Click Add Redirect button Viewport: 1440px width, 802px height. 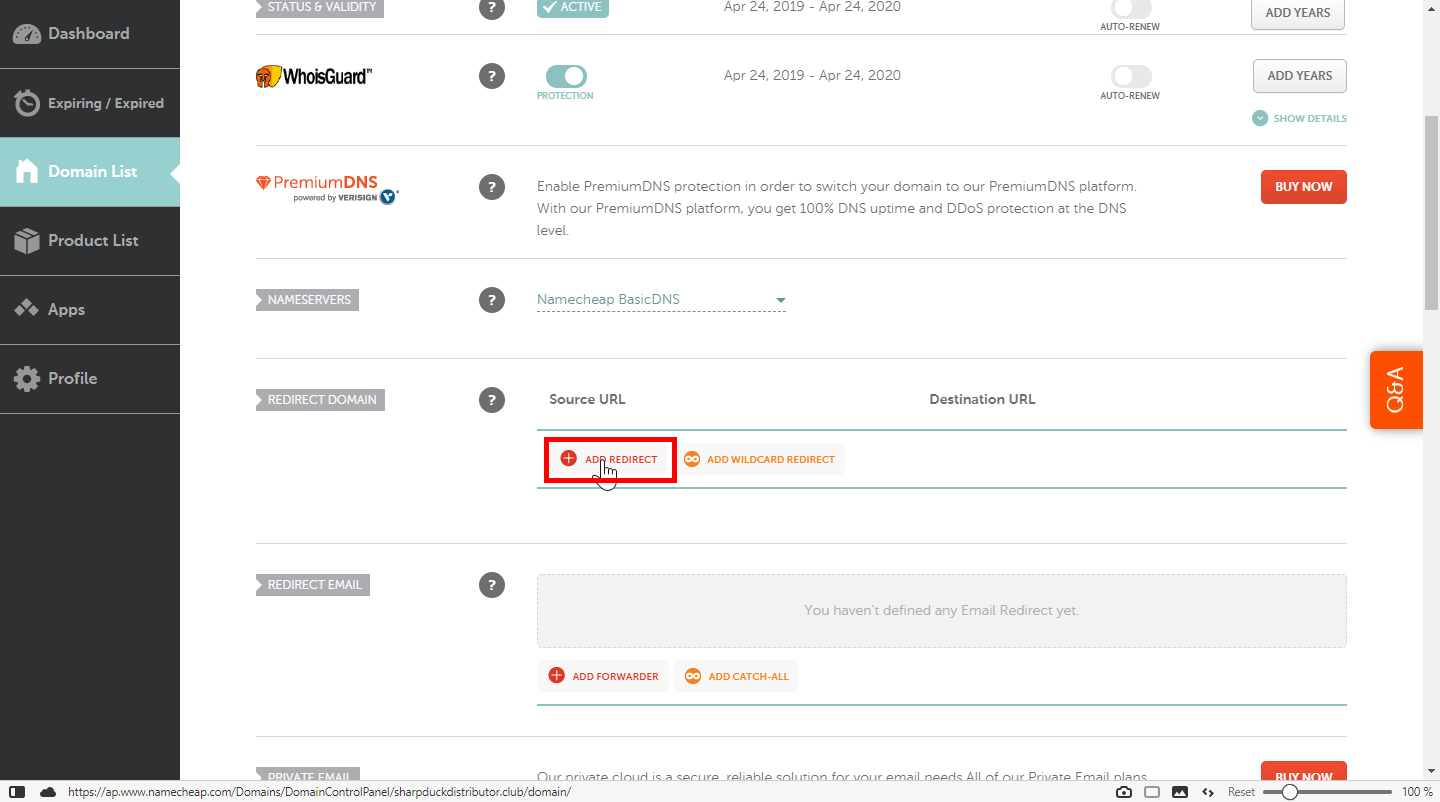pos(609,459)
